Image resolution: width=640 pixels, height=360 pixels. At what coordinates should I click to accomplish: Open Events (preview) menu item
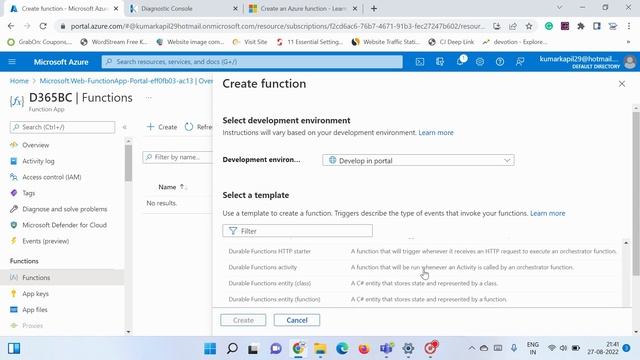[46, 241]
